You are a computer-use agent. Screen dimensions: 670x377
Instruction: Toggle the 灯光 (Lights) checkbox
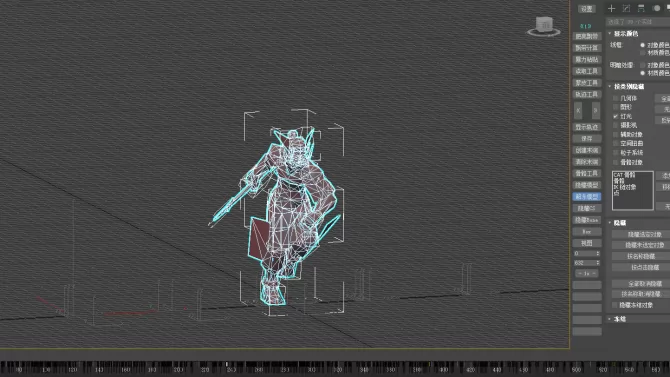click(616, 116)
